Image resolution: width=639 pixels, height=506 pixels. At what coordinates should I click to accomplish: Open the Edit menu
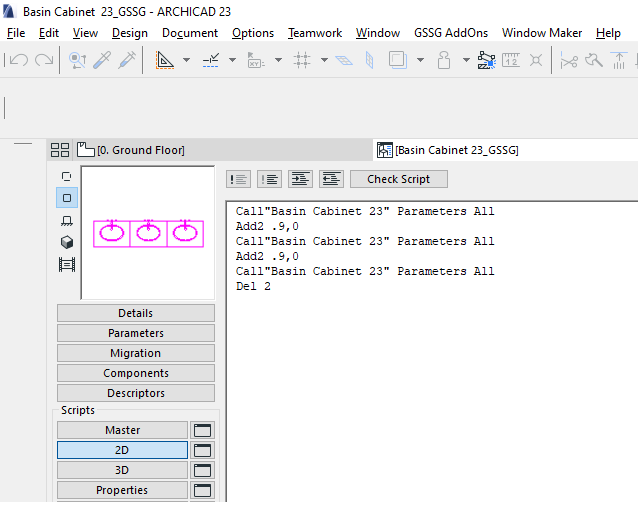tap(49, 33)
